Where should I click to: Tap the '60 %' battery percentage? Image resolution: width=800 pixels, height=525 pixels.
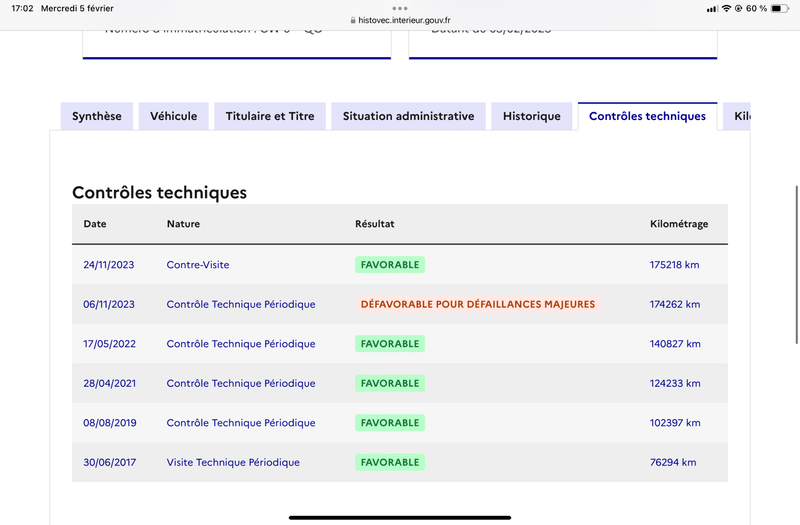coord(756,9)
